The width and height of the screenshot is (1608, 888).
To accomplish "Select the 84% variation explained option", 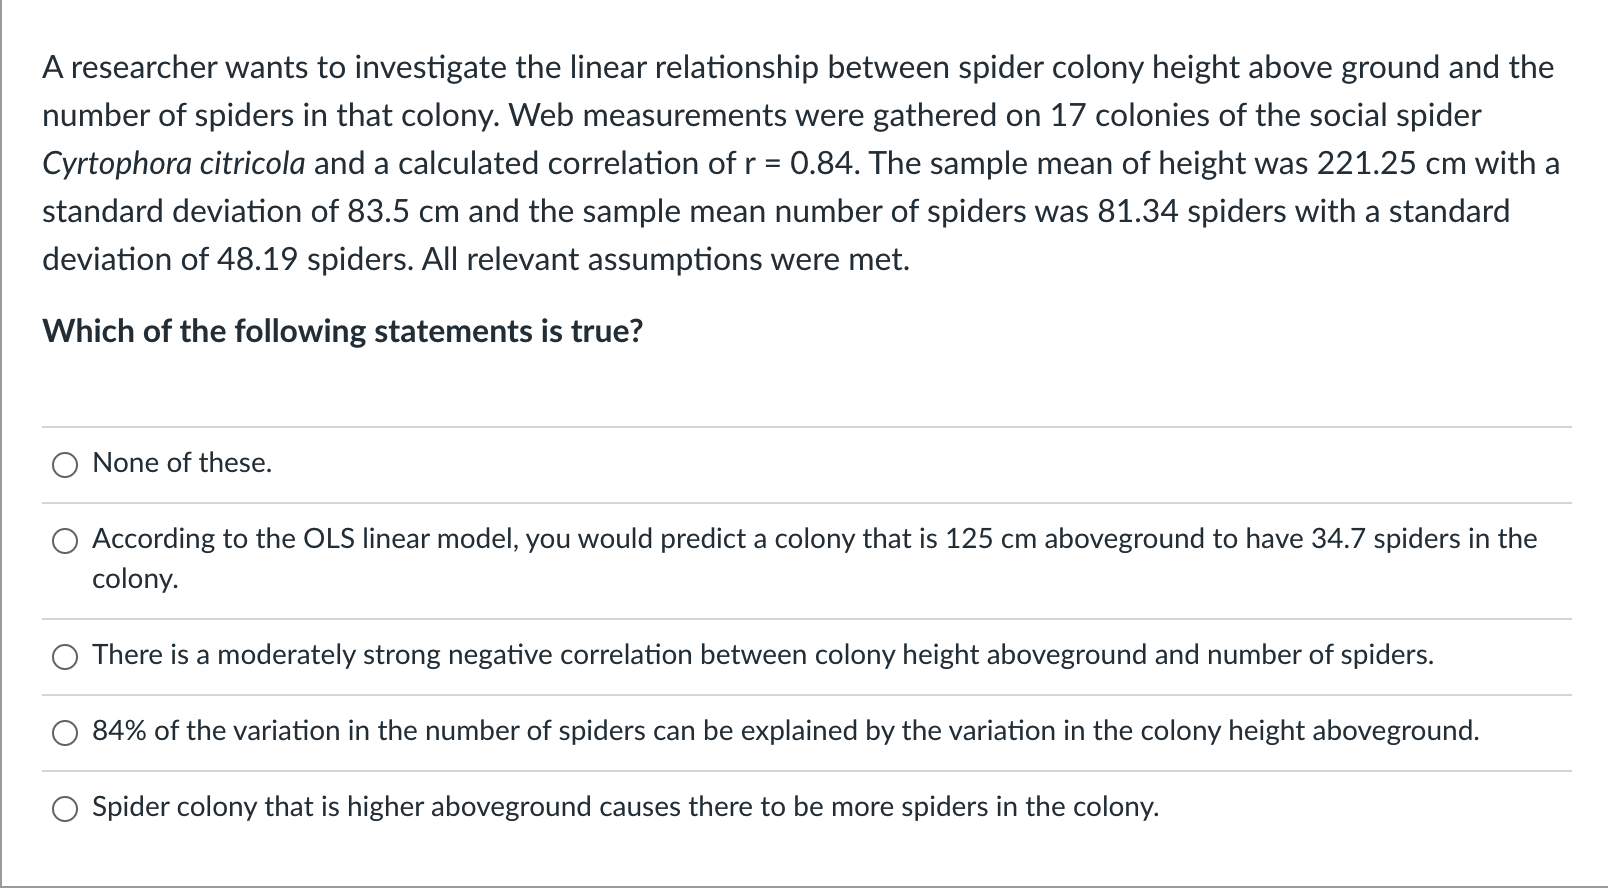I will [65, 732].
